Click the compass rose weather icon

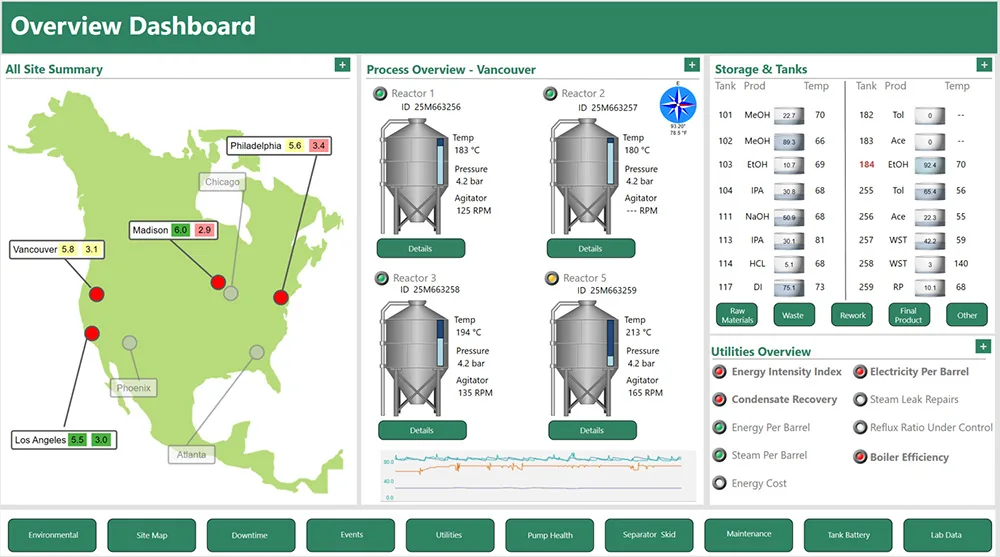tap(676, 103)
